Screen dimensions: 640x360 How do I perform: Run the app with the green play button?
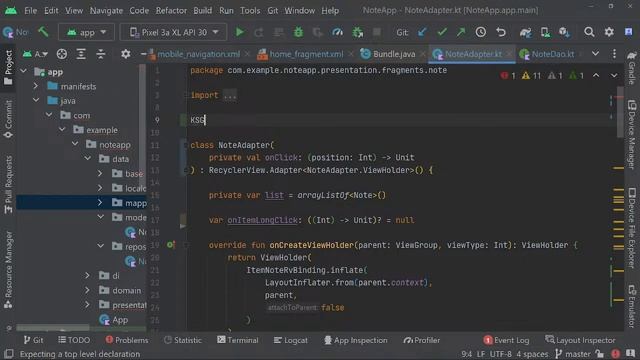coord(240,32)
